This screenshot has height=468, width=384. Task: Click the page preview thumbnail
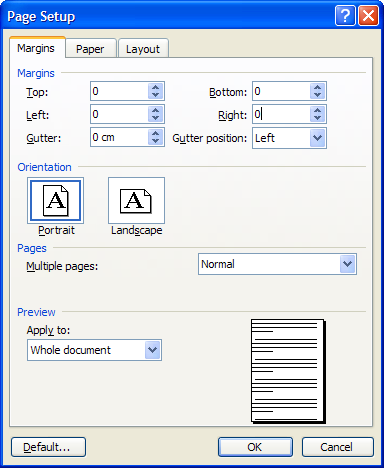point(288,371)
